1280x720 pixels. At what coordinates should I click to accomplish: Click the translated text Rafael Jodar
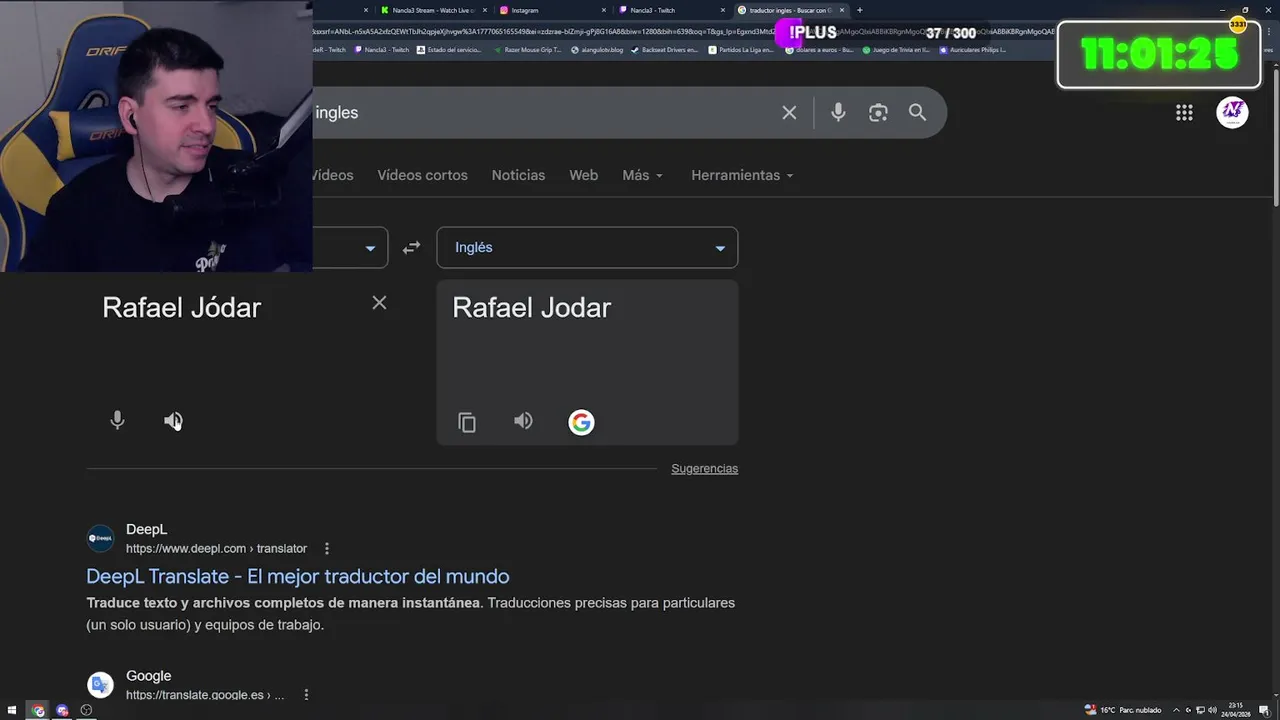tap(531, 307)
